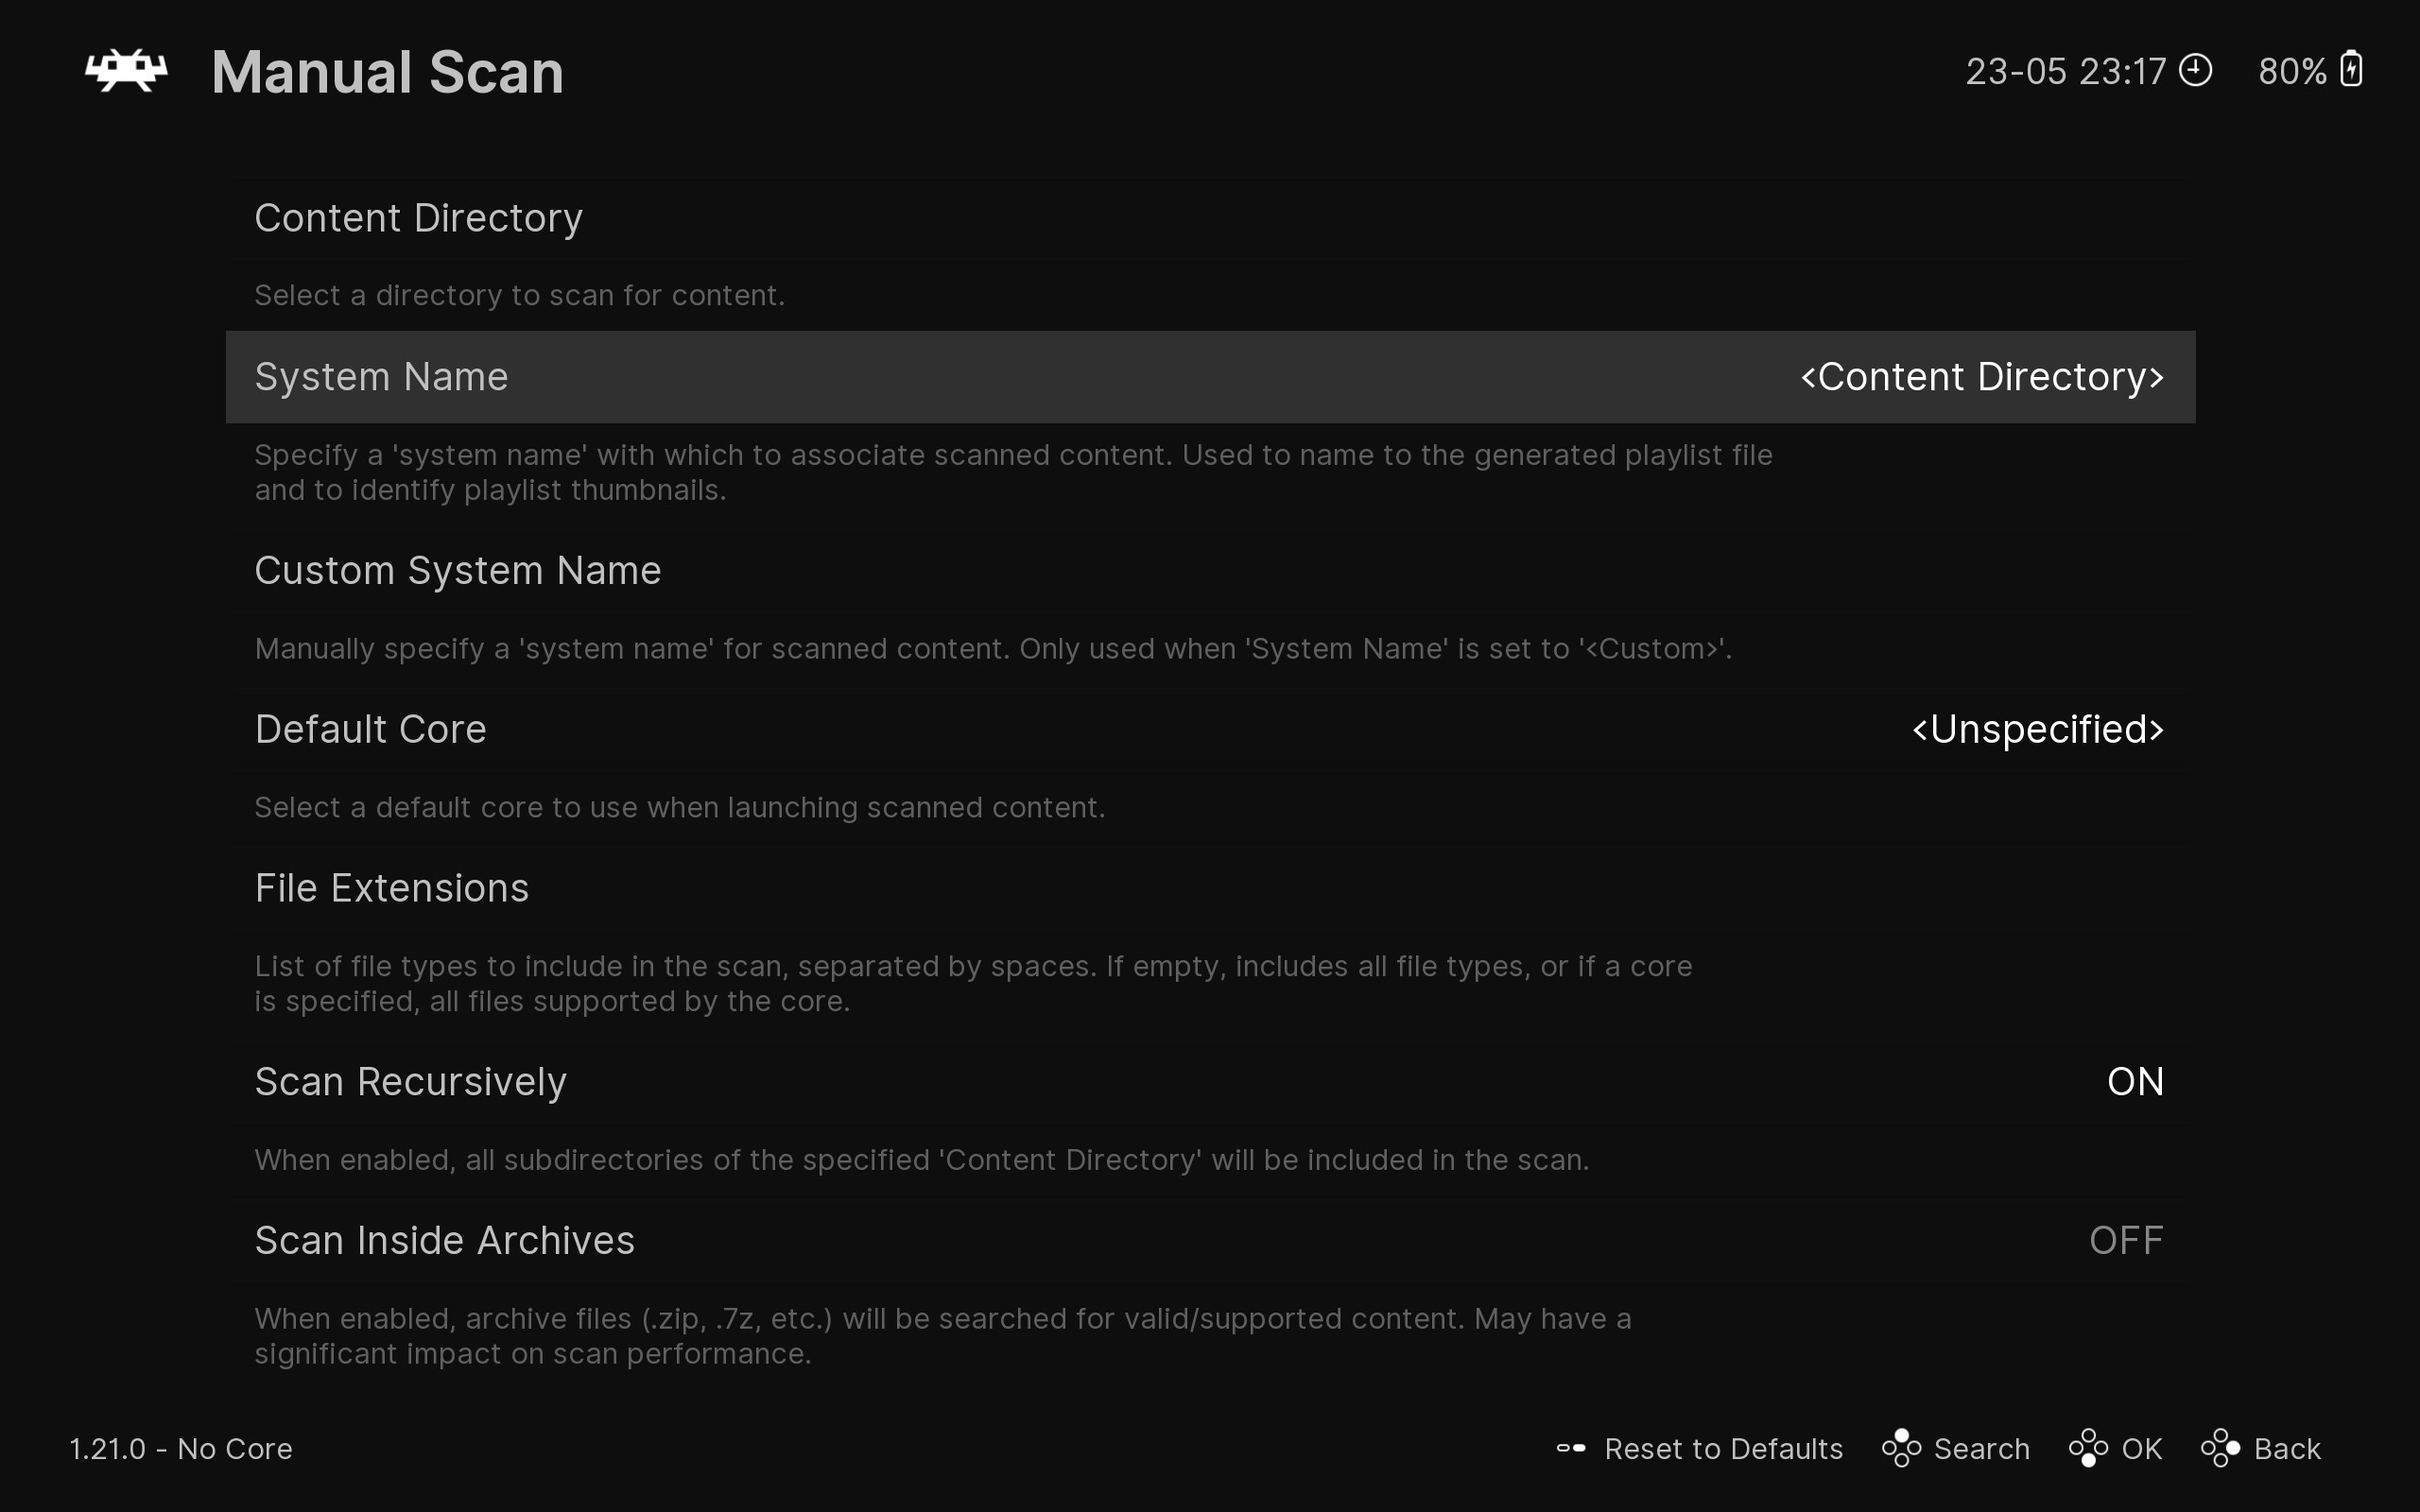
Task: Select the Default Core entry
Action: pos(1210,730)
